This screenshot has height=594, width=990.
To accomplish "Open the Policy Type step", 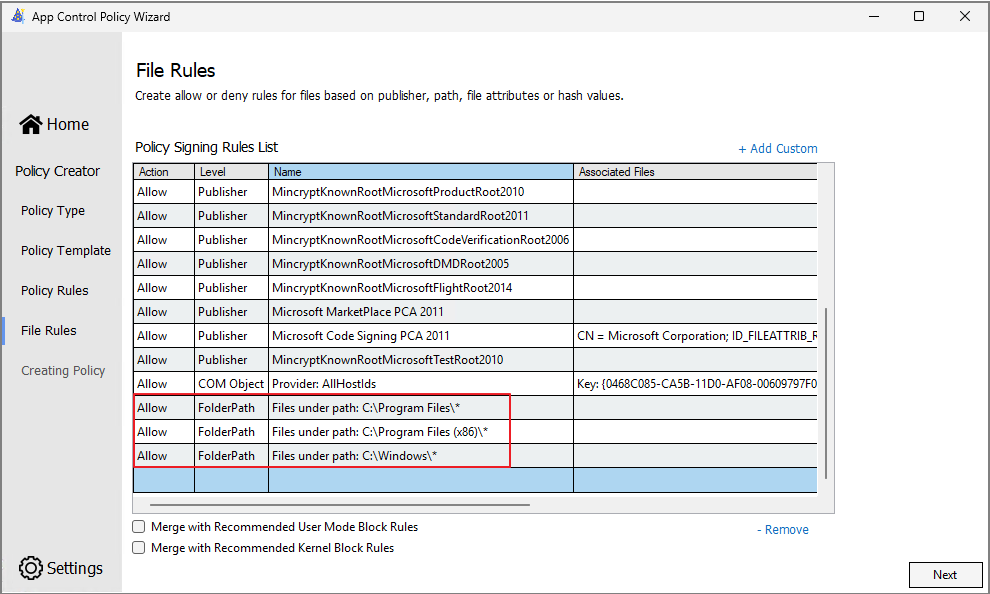I will [53, 211].
